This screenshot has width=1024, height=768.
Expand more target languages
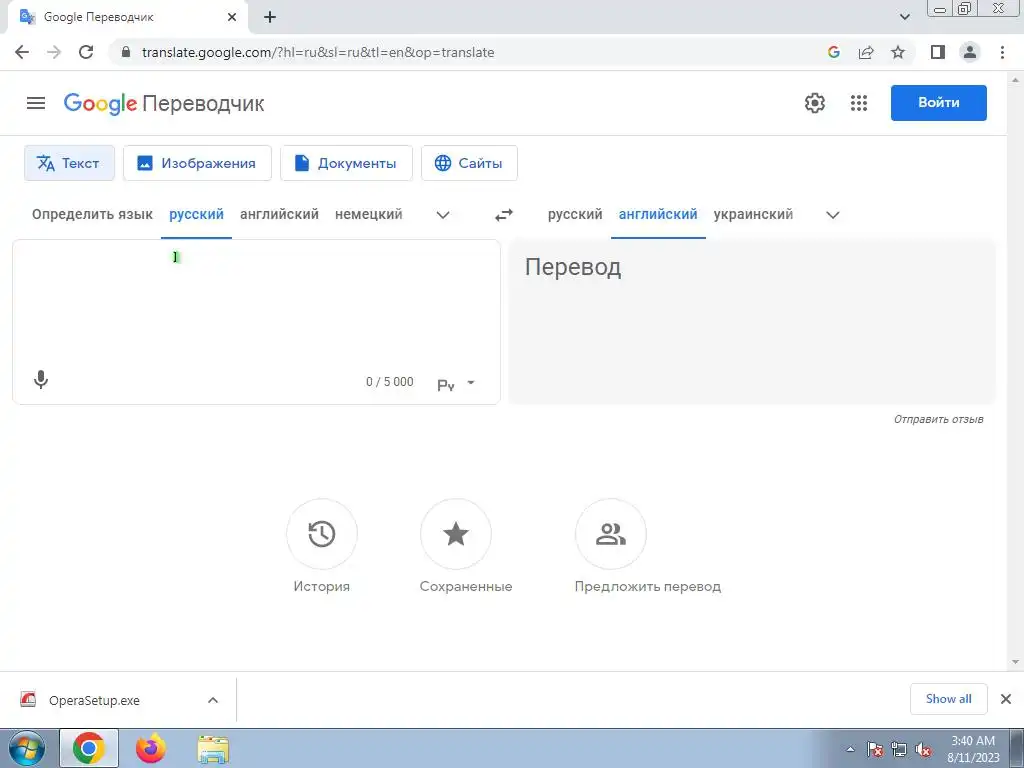click(x=833, y=215)
